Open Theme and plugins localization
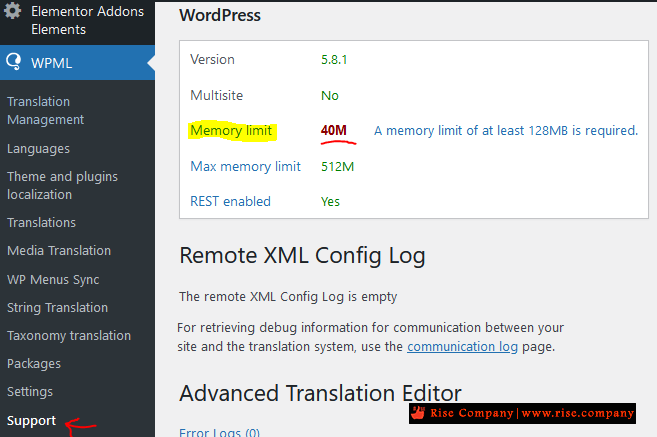 click(x=62, y=186)
